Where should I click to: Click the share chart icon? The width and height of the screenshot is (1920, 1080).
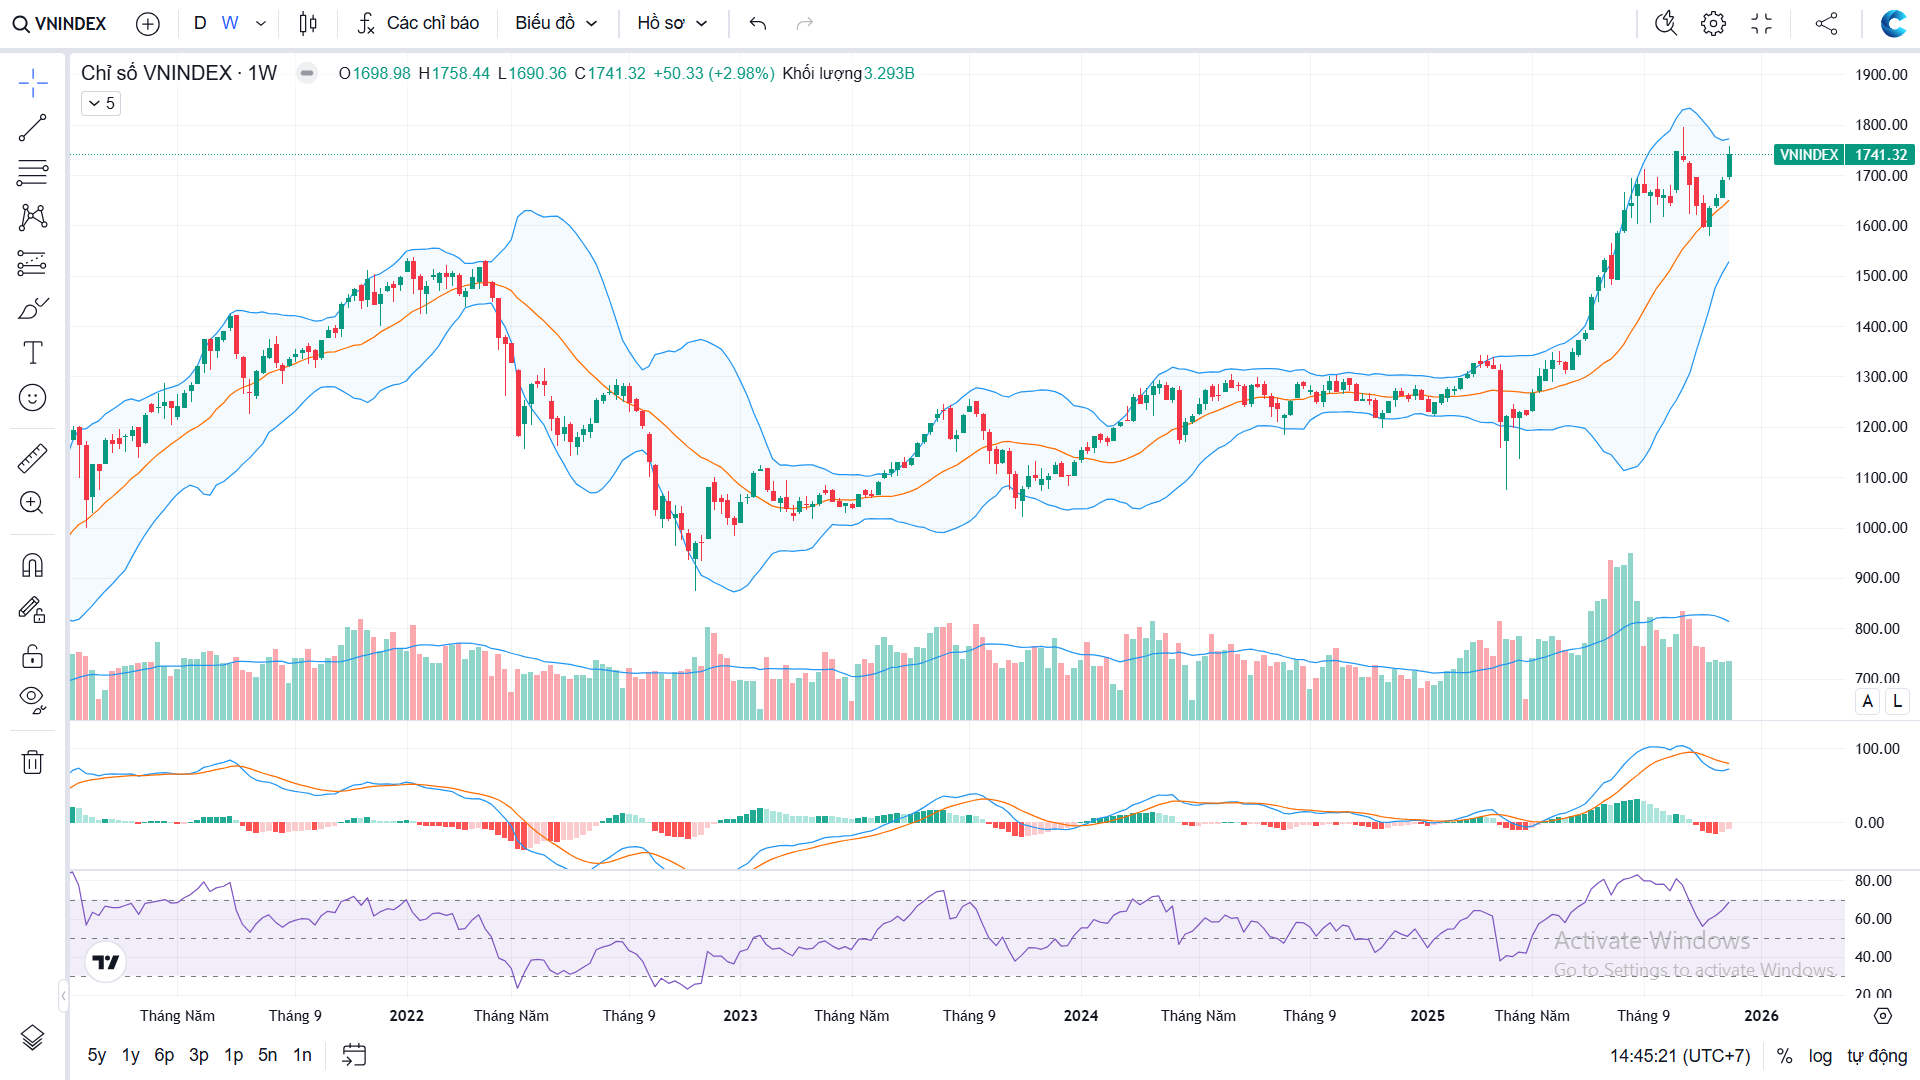click(x=1826, y=23)
